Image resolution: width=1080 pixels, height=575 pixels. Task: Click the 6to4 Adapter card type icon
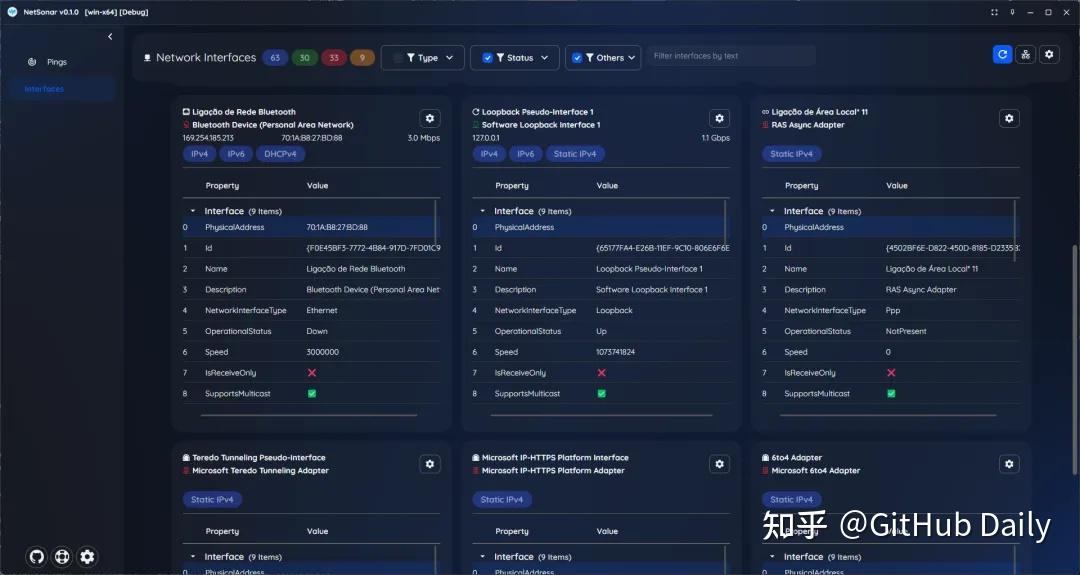pyautogui.click(x=765, y=457)
